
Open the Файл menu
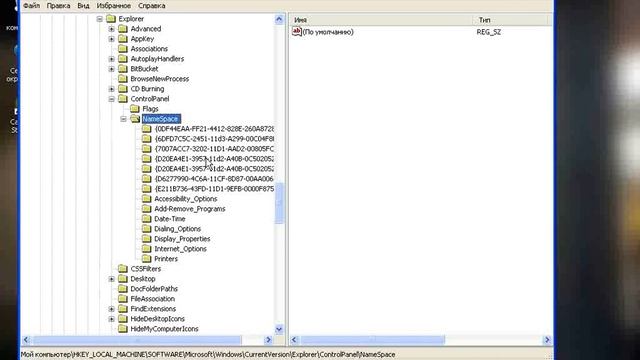pos(31,6)
